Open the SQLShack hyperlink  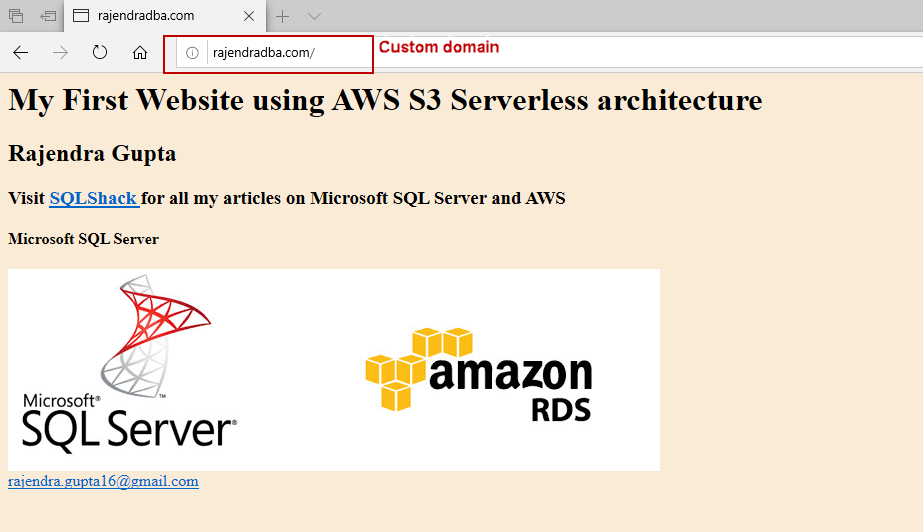pos(93,198)
